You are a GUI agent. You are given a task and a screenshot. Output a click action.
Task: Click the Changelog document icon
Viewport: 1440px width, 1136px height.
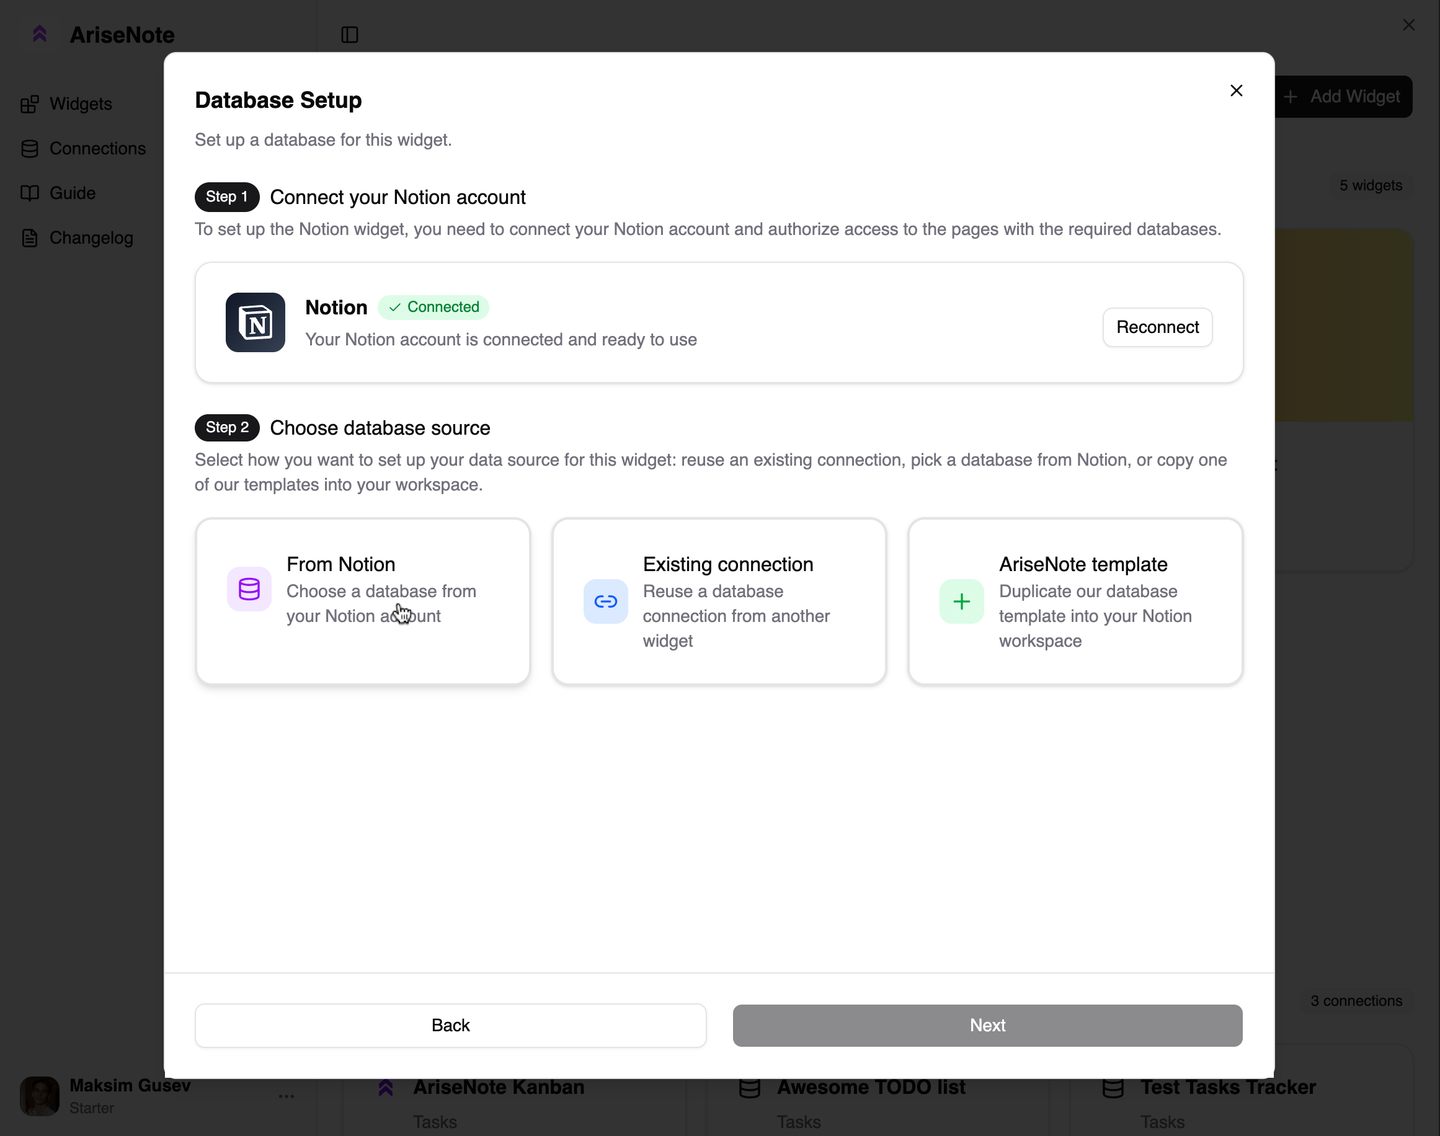click(x=30, y=238)
